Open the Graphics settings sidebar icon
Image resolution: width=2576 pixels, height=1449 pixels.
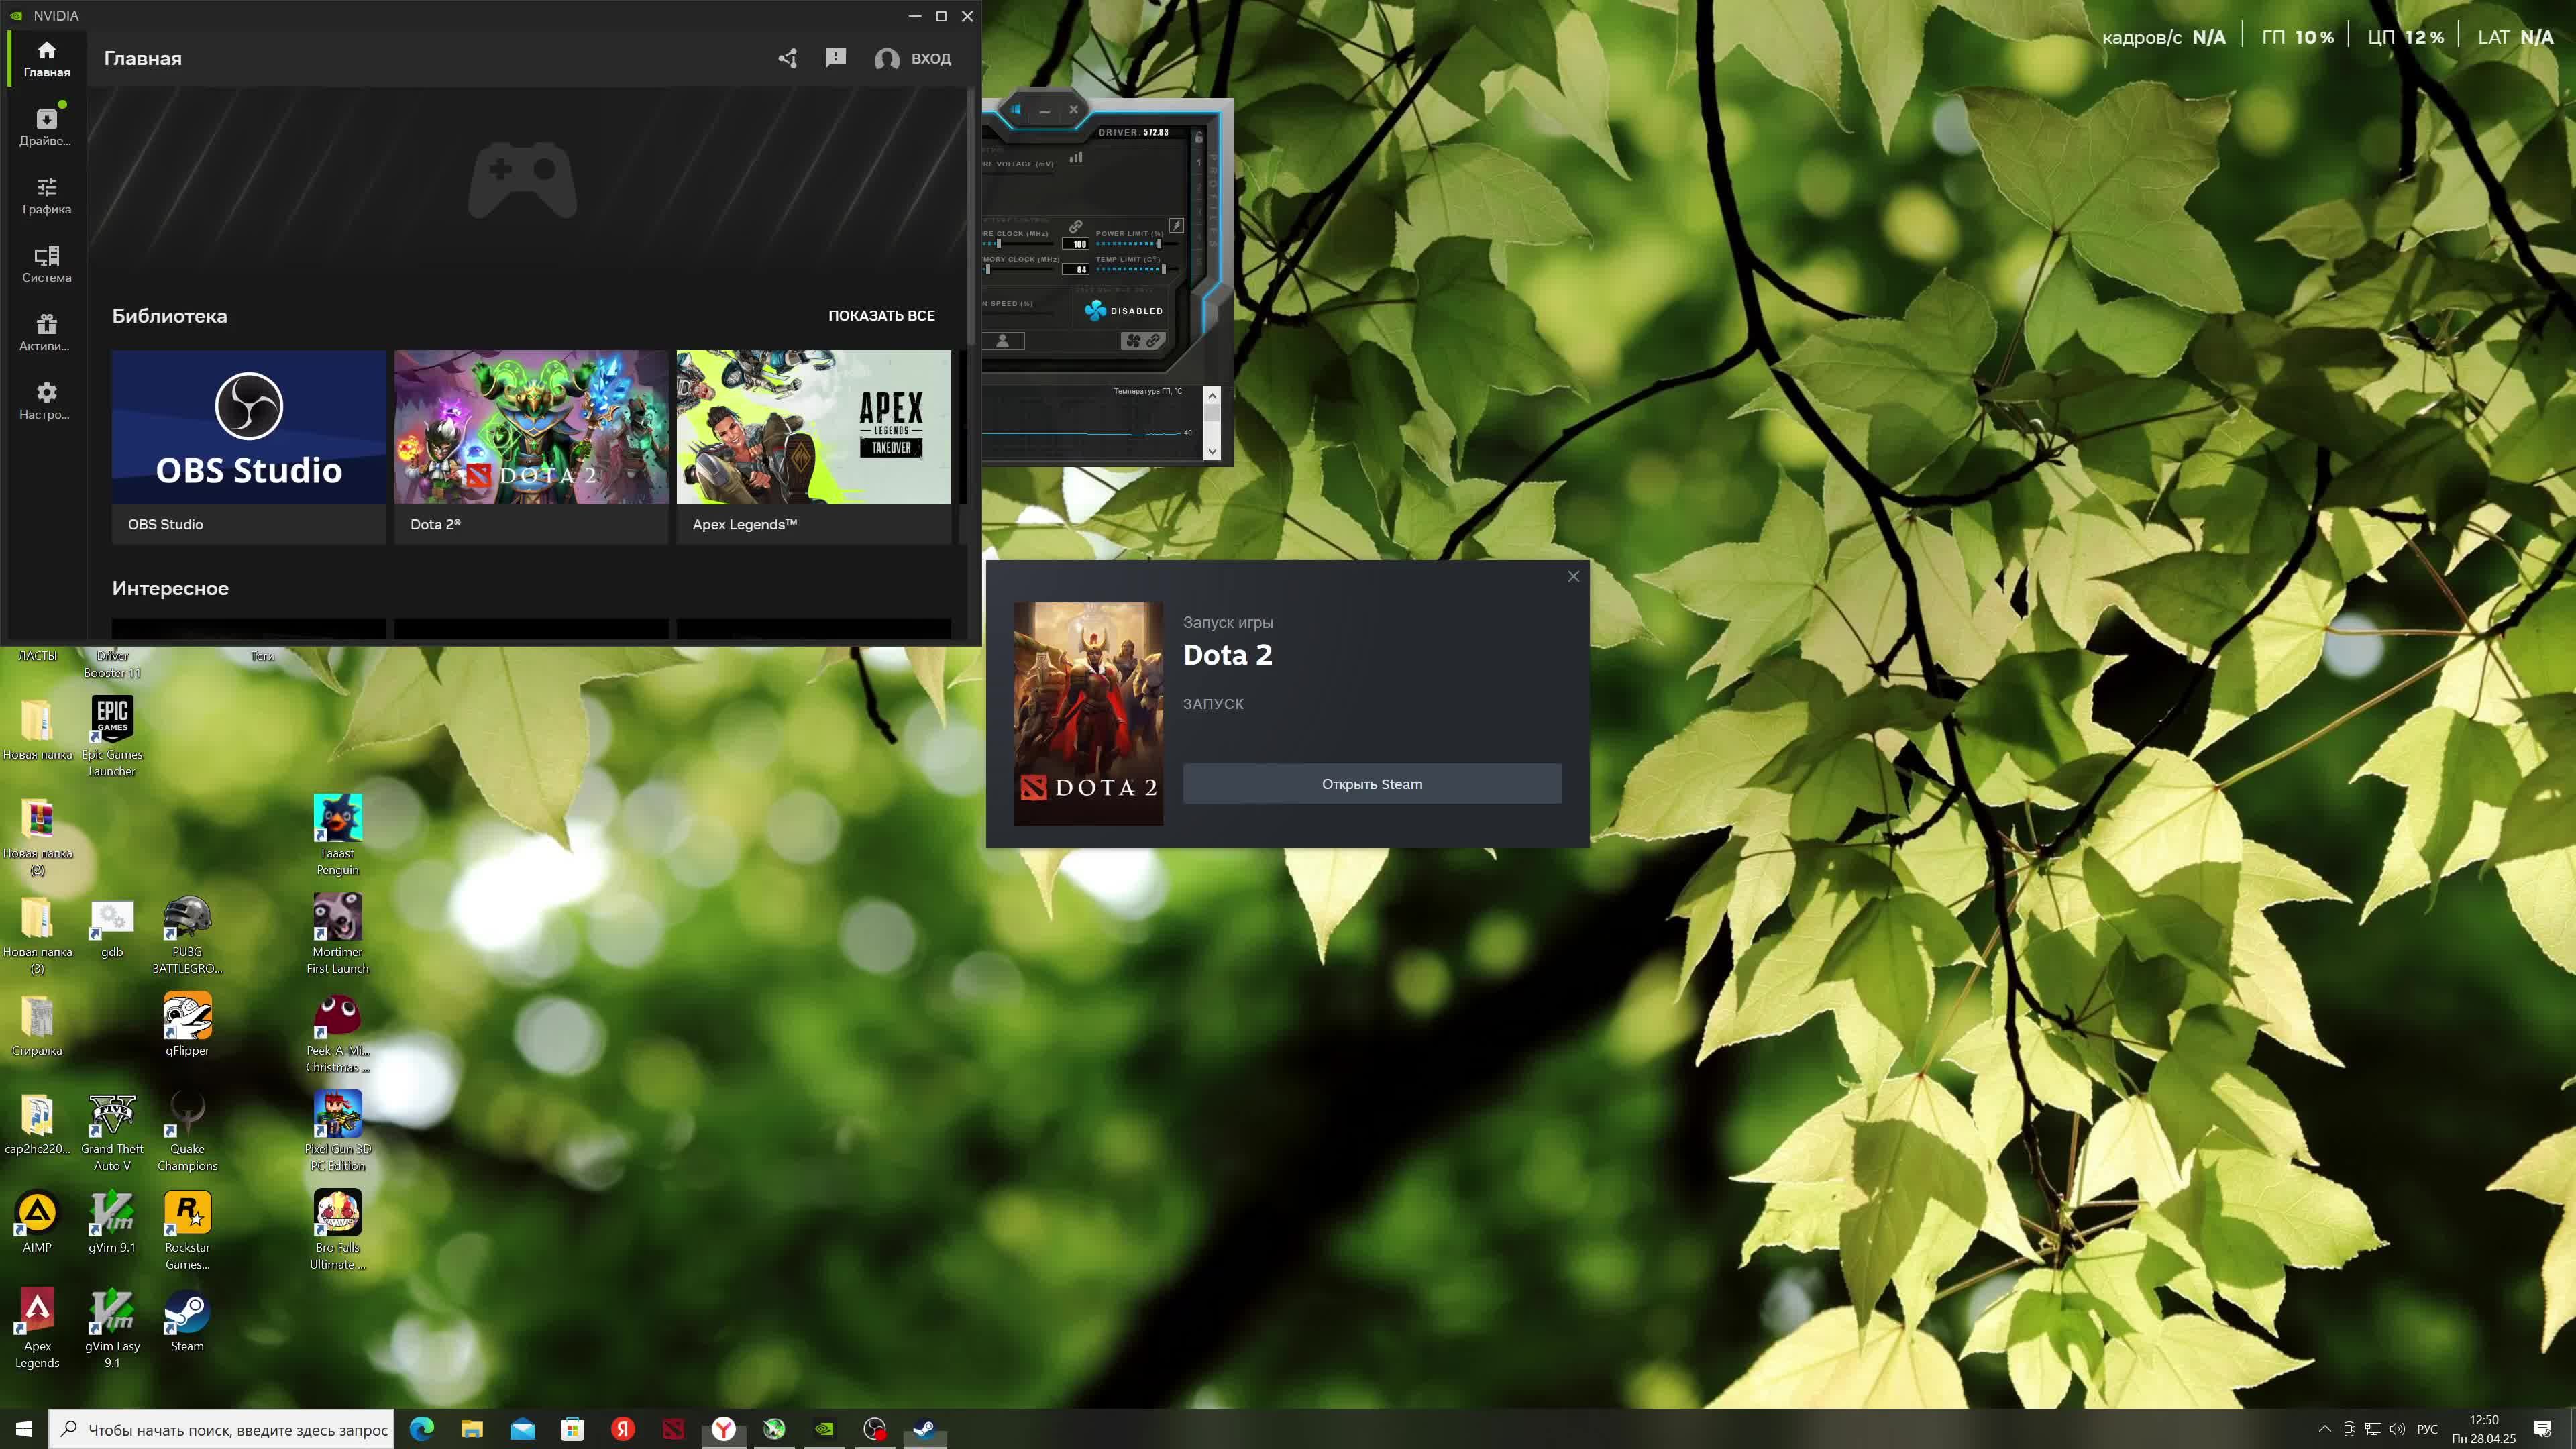(46, 195)
